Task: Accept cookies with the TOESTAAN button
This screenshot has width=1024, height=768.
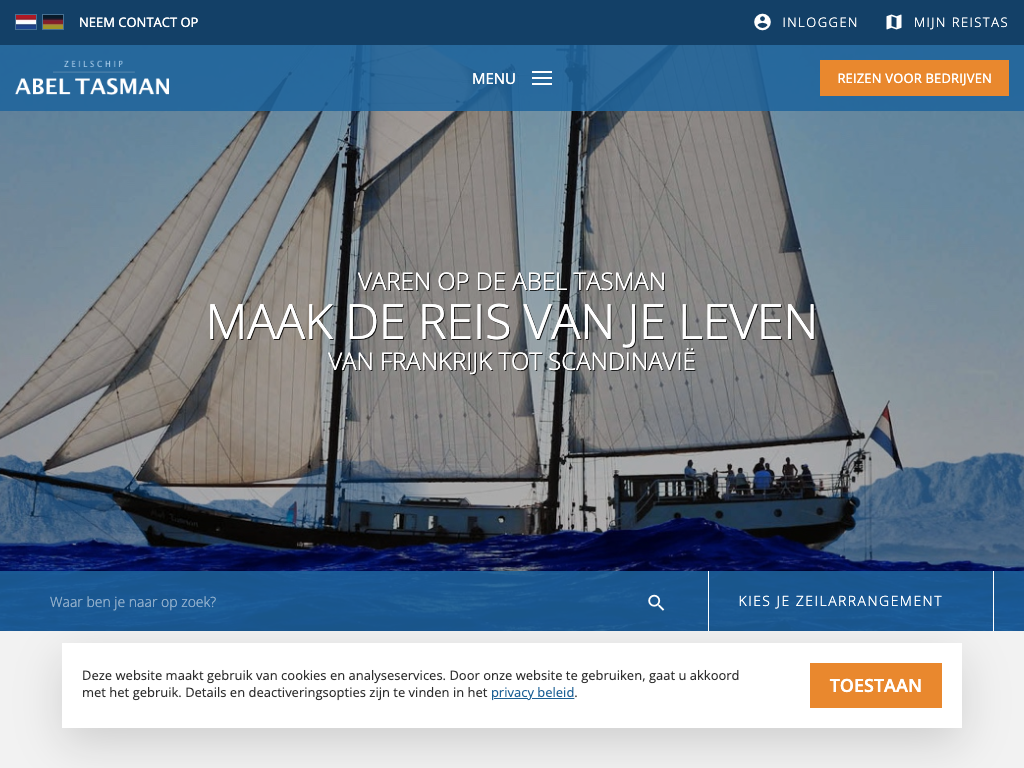Action: coord(876,685)
